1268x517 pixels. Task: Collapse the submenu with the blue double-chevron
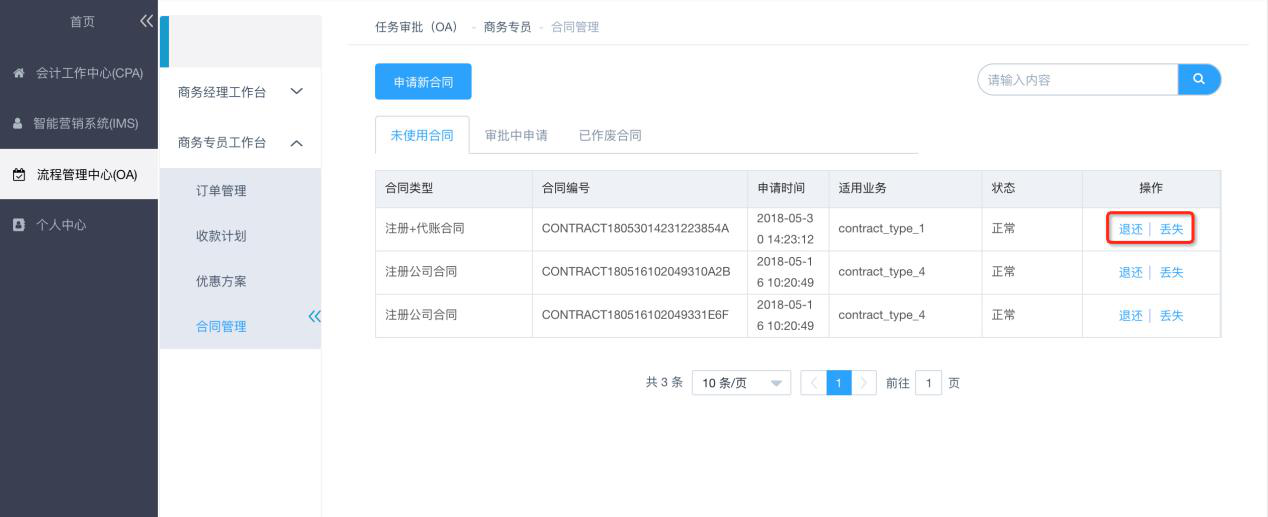point(315,317)
